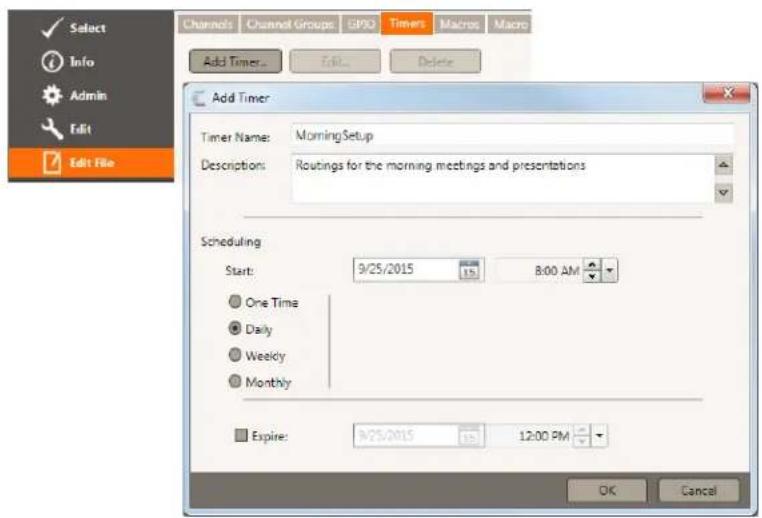Open the Start time dropdown arrow
The width and height of the screenshot is (762, 518).
(609, 271)
